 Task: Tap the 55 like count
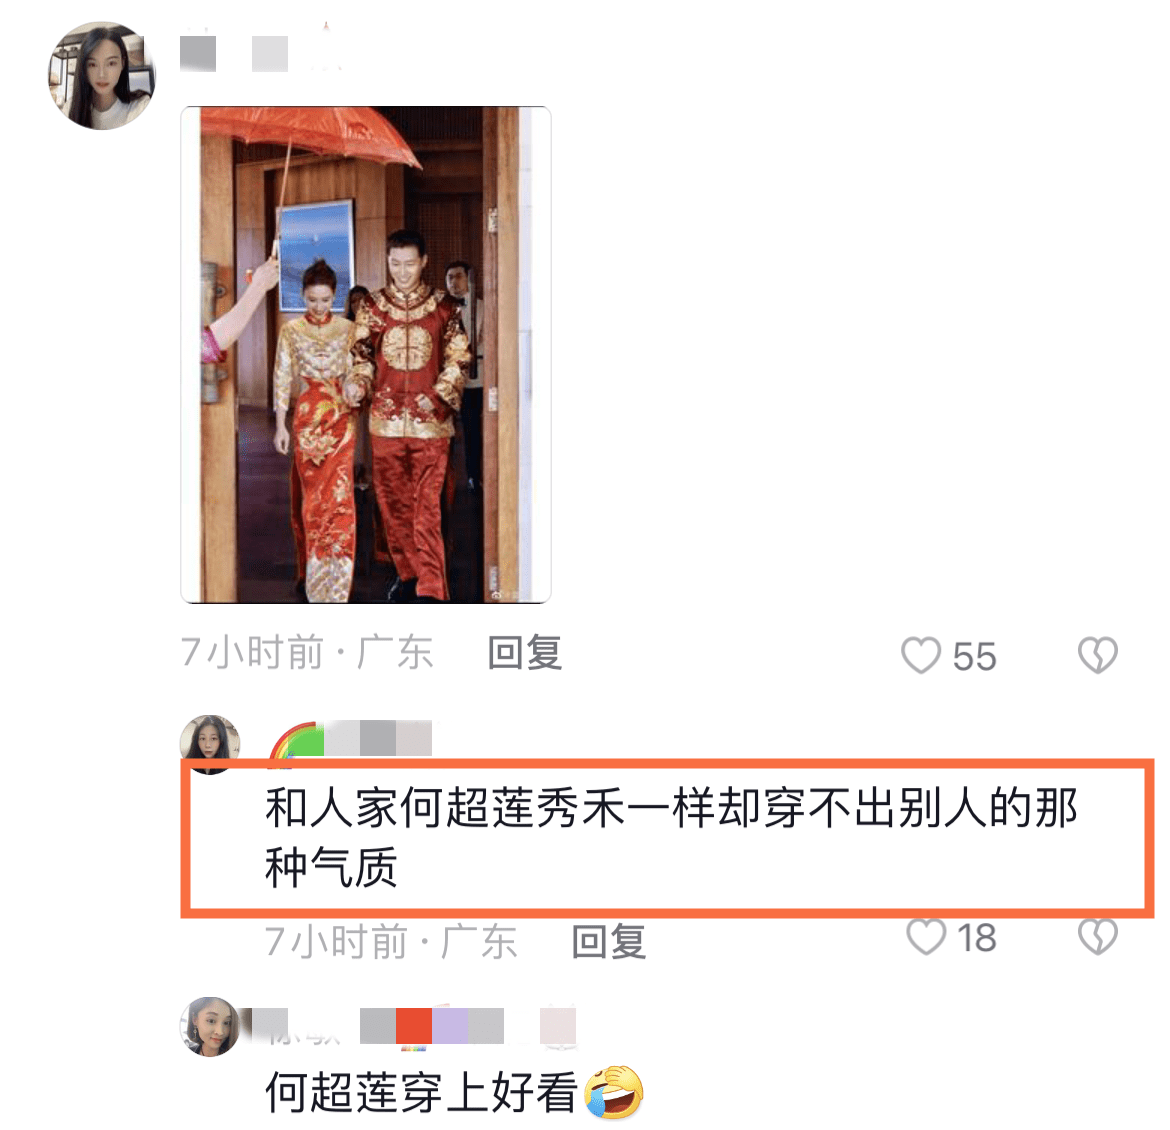pos(974,657)
